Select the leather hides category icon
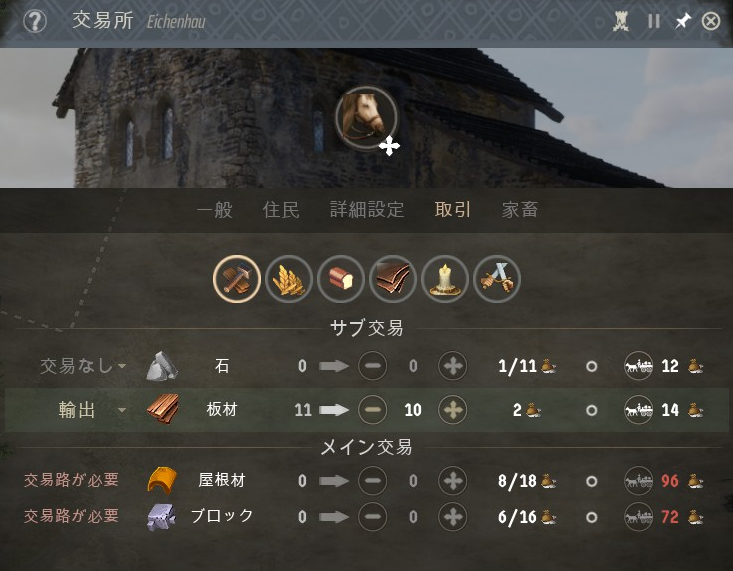 pos(393,279)
